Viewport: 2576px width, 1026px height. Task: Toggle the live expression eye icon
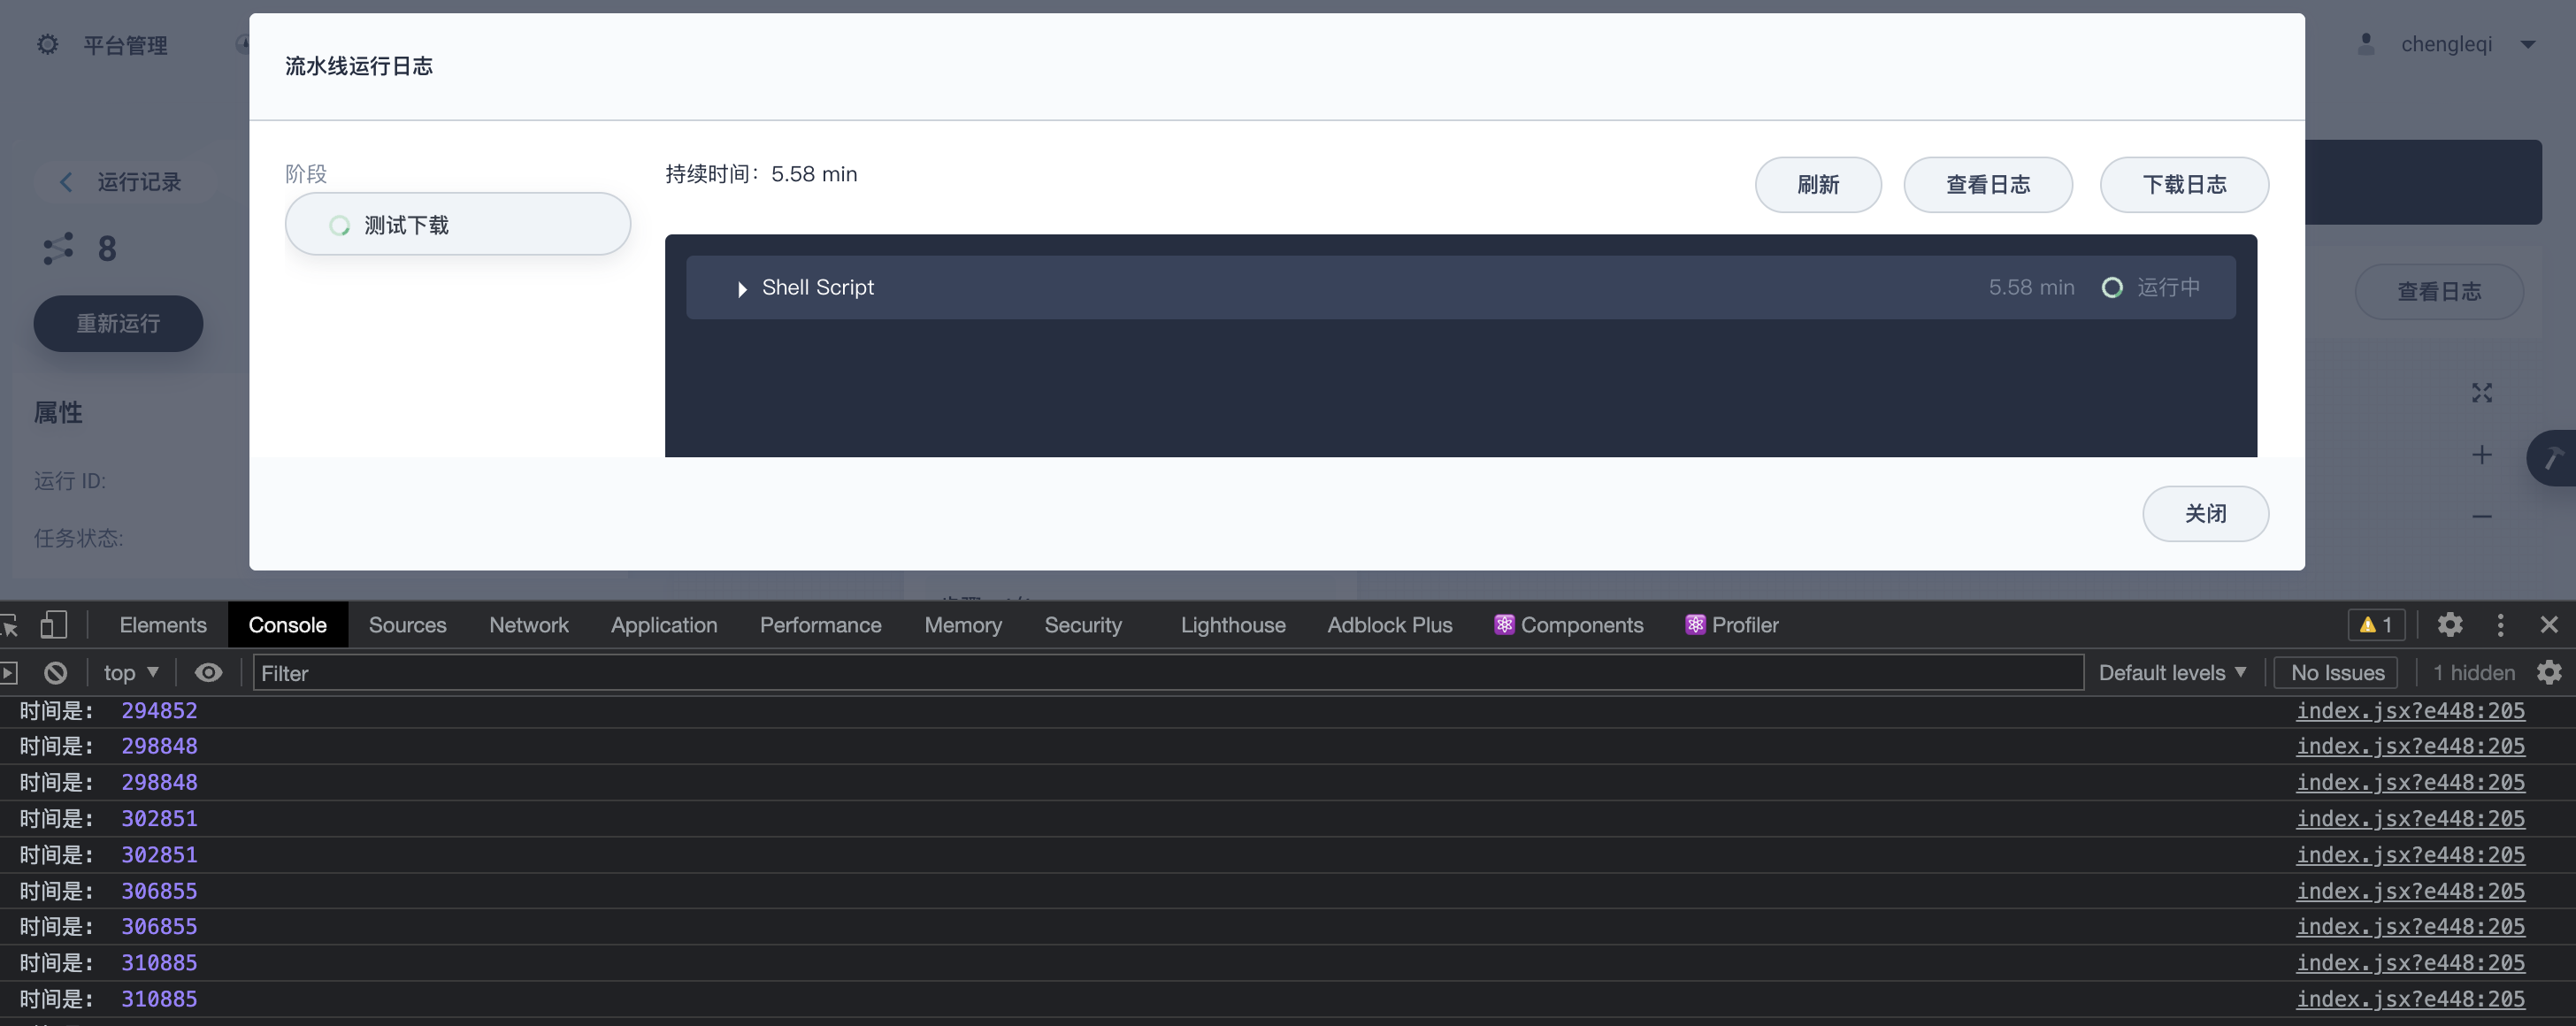click(208, 673)
